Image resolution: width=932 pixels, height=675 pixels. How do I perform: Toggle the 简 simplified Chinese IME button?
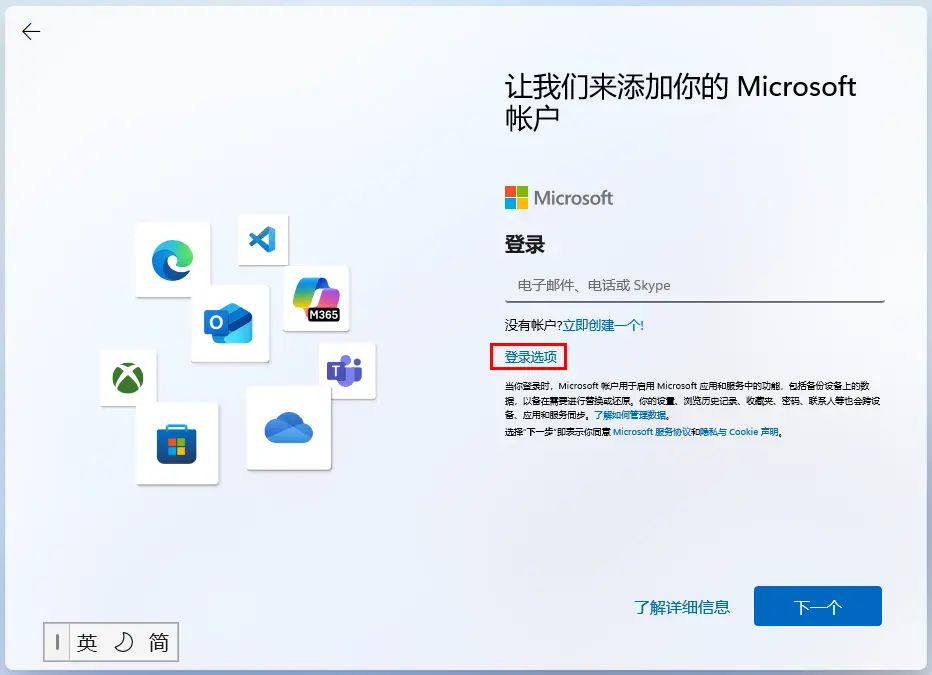[x=159, y=643]
